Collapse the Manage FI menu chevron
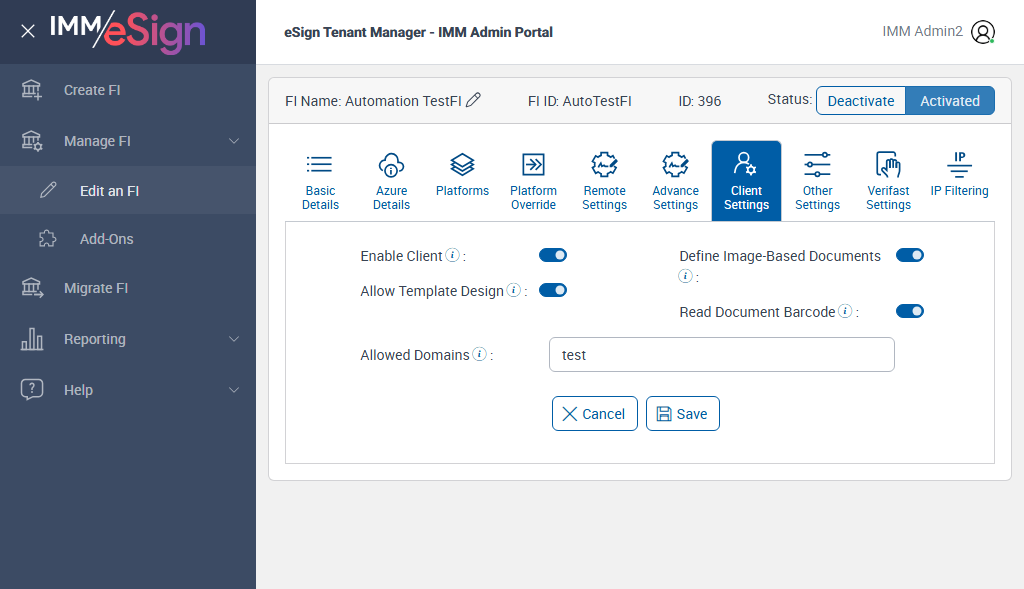The height and width of the screenshot is (589, 1024). pos(234,141)
